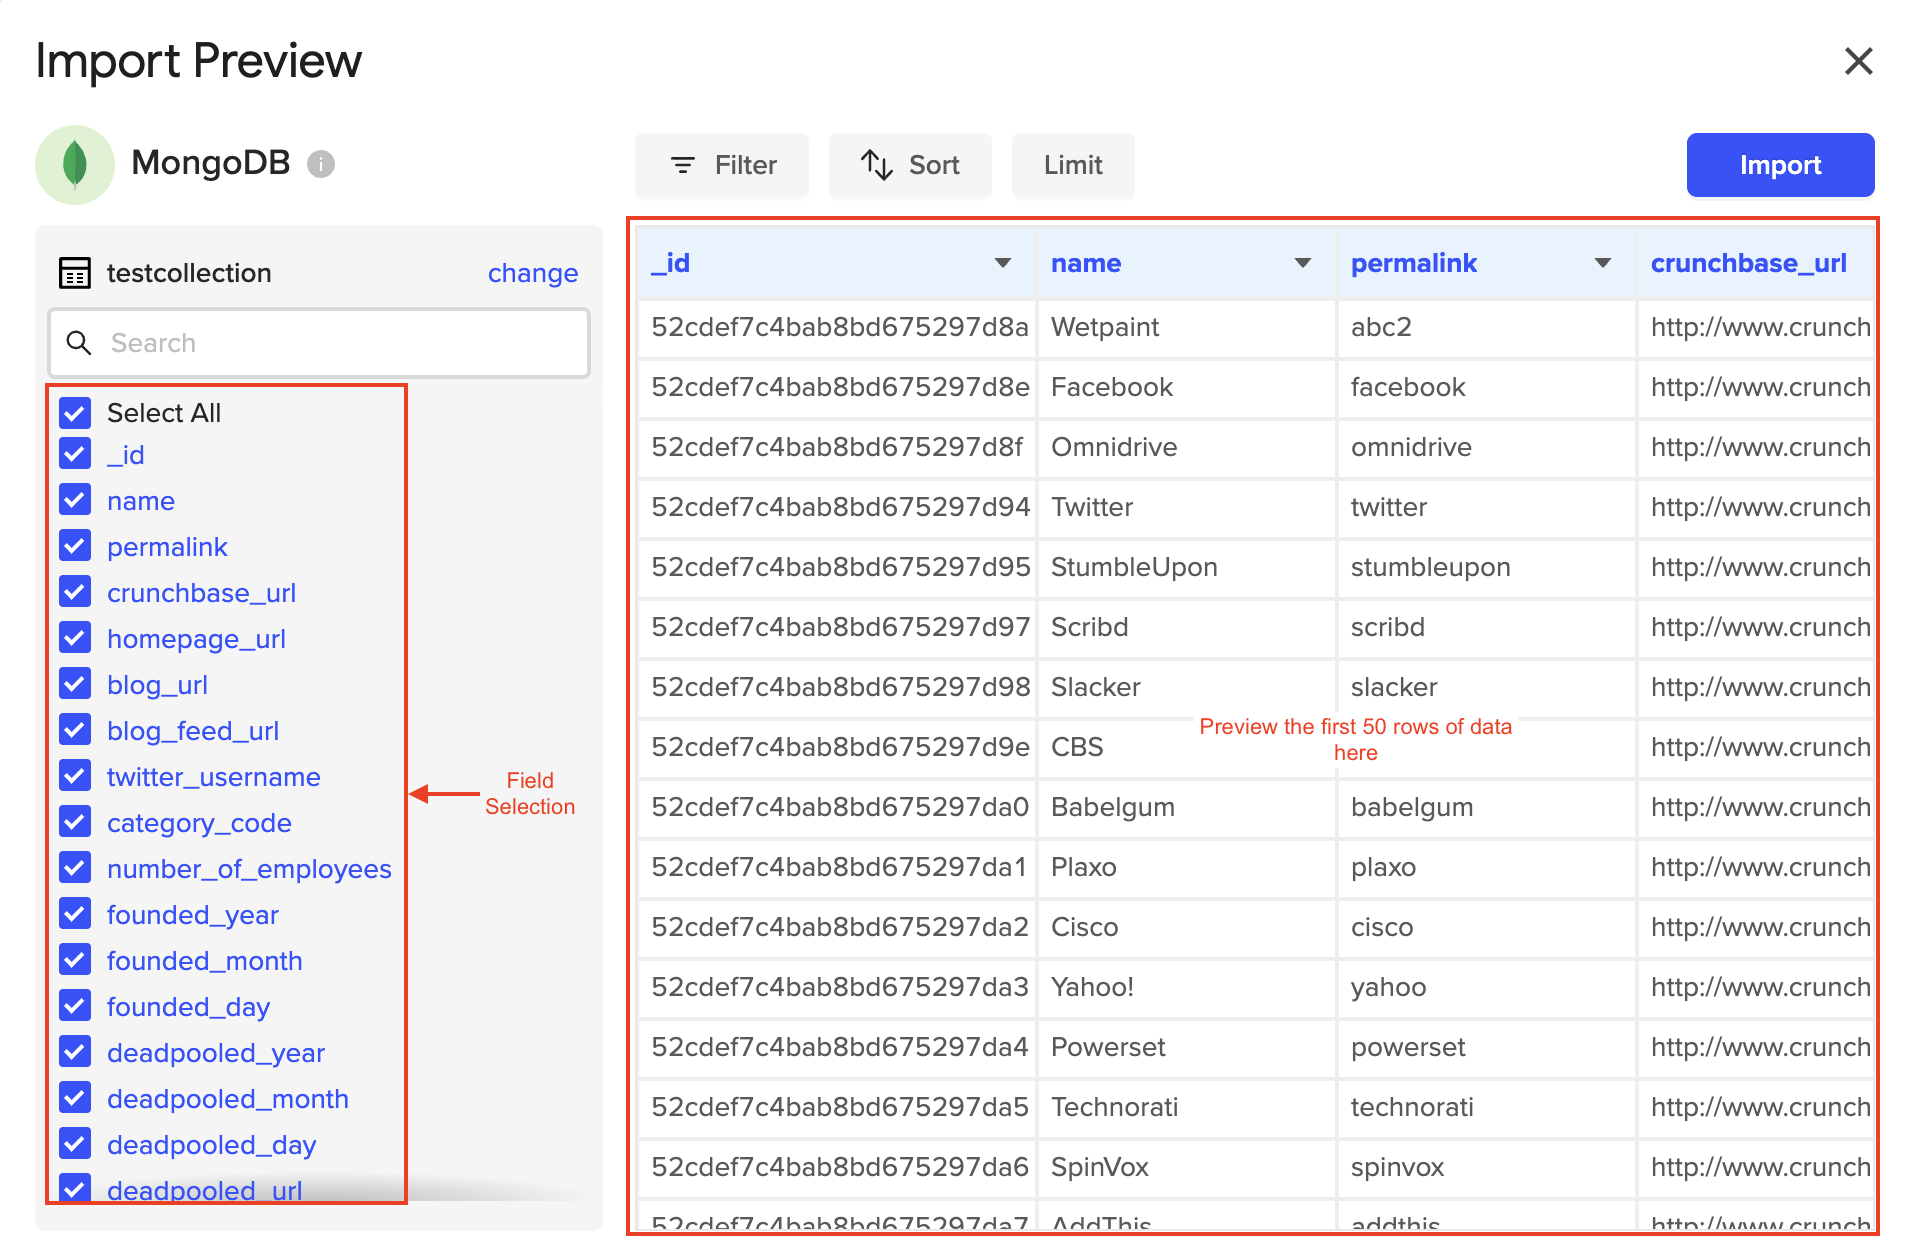Click the change collection link
1908x1256 pixels.
532,273
